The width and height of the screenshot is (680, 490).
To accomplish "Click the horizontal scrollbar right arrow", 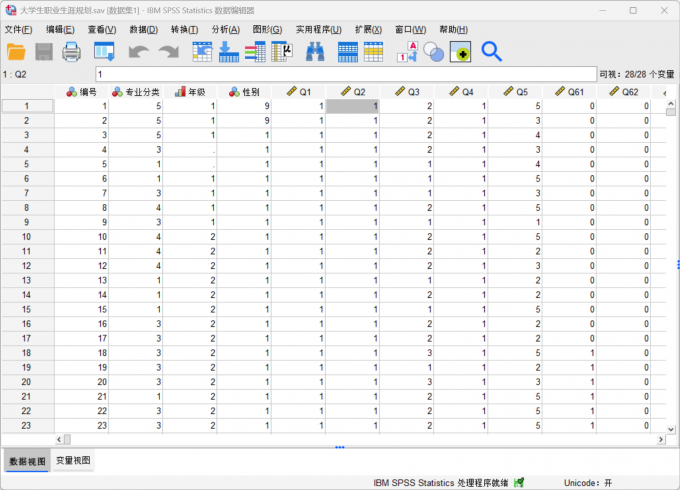I will click(x=660, y=439).
